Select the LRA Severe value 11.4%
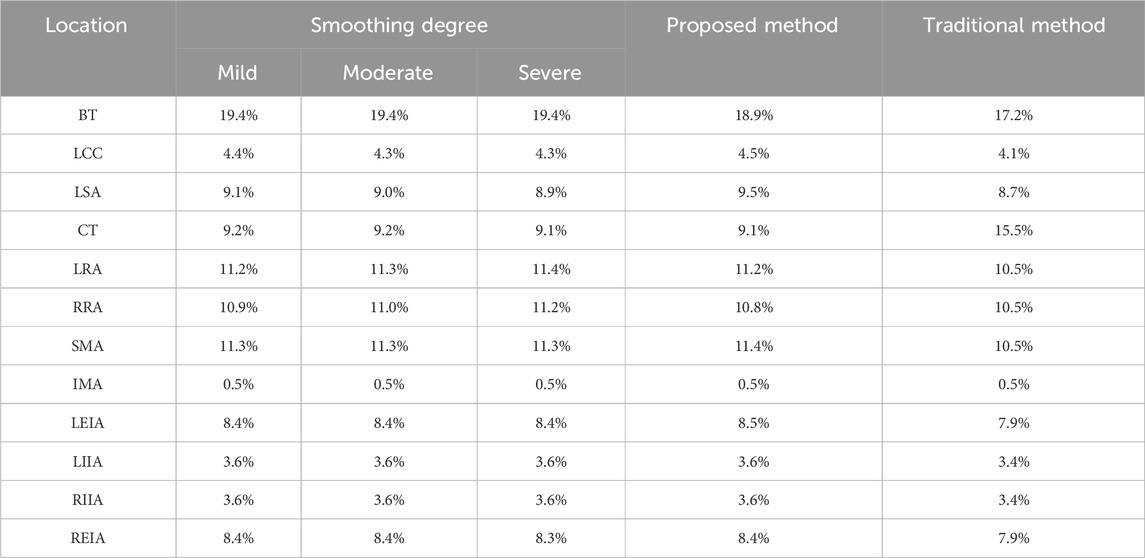This screenshot has width=1145, height=558. (x=550, y=270)
